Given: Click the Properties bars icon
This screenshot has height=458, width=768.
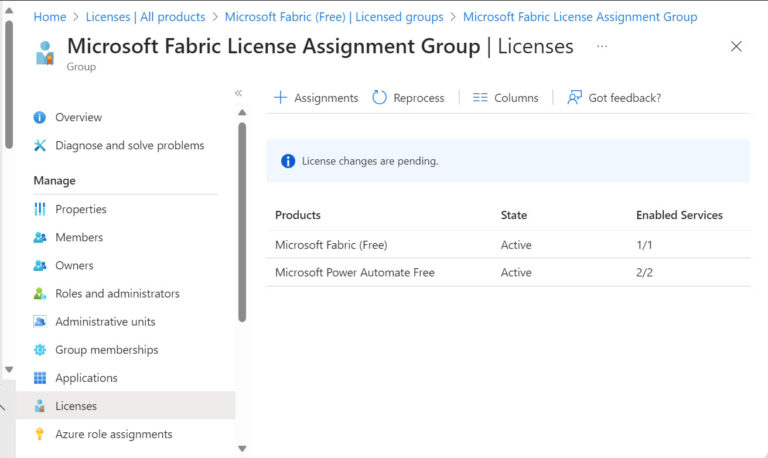Looking at the screenshot, I should coord(40,209).
